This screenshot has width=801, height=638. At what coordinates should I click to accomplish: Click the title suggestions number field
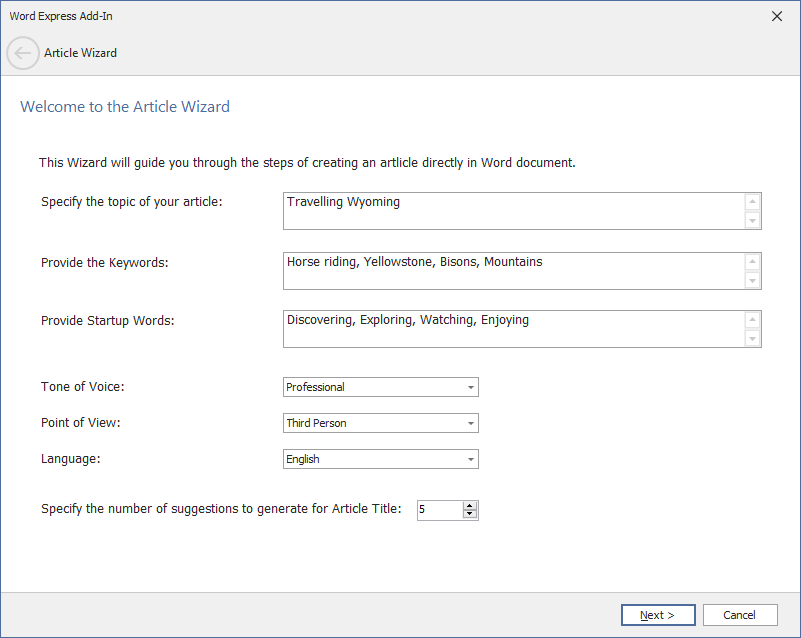tap(439, 510)
